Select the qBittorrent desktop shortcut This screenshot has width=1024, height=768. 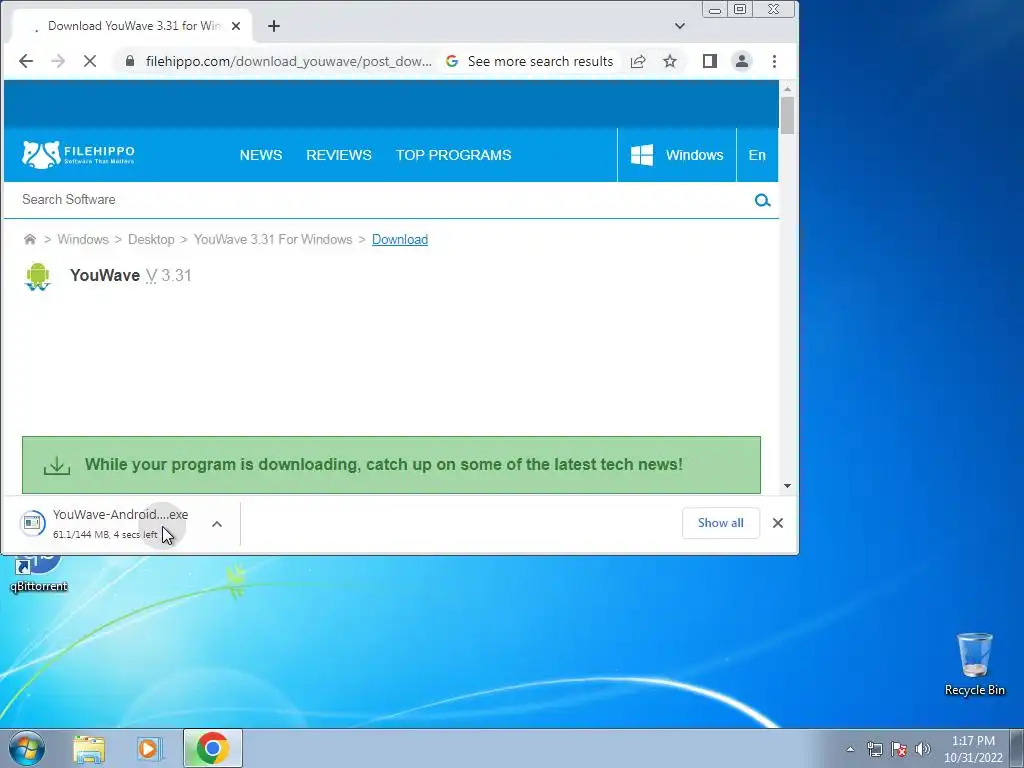point(39,575)
